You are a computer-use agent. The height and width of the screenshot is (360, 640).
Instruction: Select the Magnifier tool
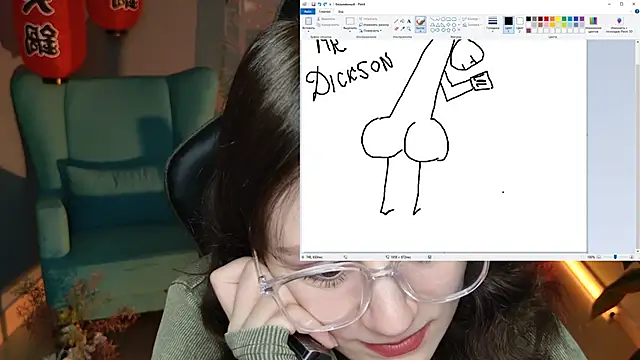(x=409, y=29)
